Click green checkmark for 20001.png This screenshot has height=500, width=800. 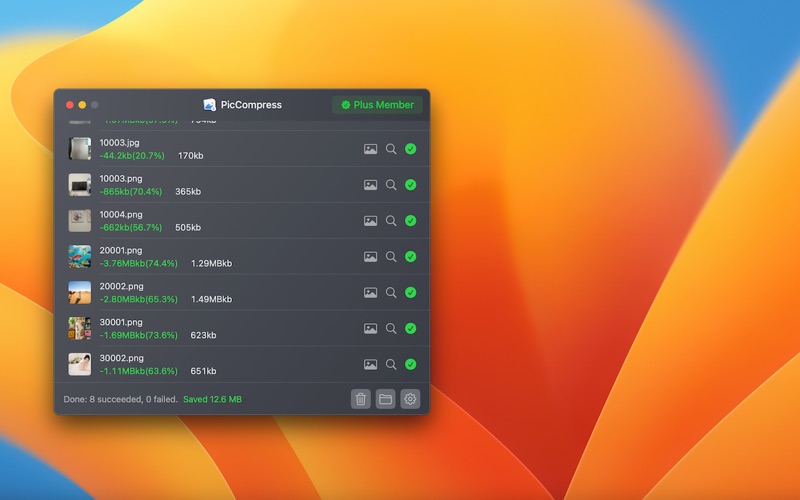(x=411, y=257)
